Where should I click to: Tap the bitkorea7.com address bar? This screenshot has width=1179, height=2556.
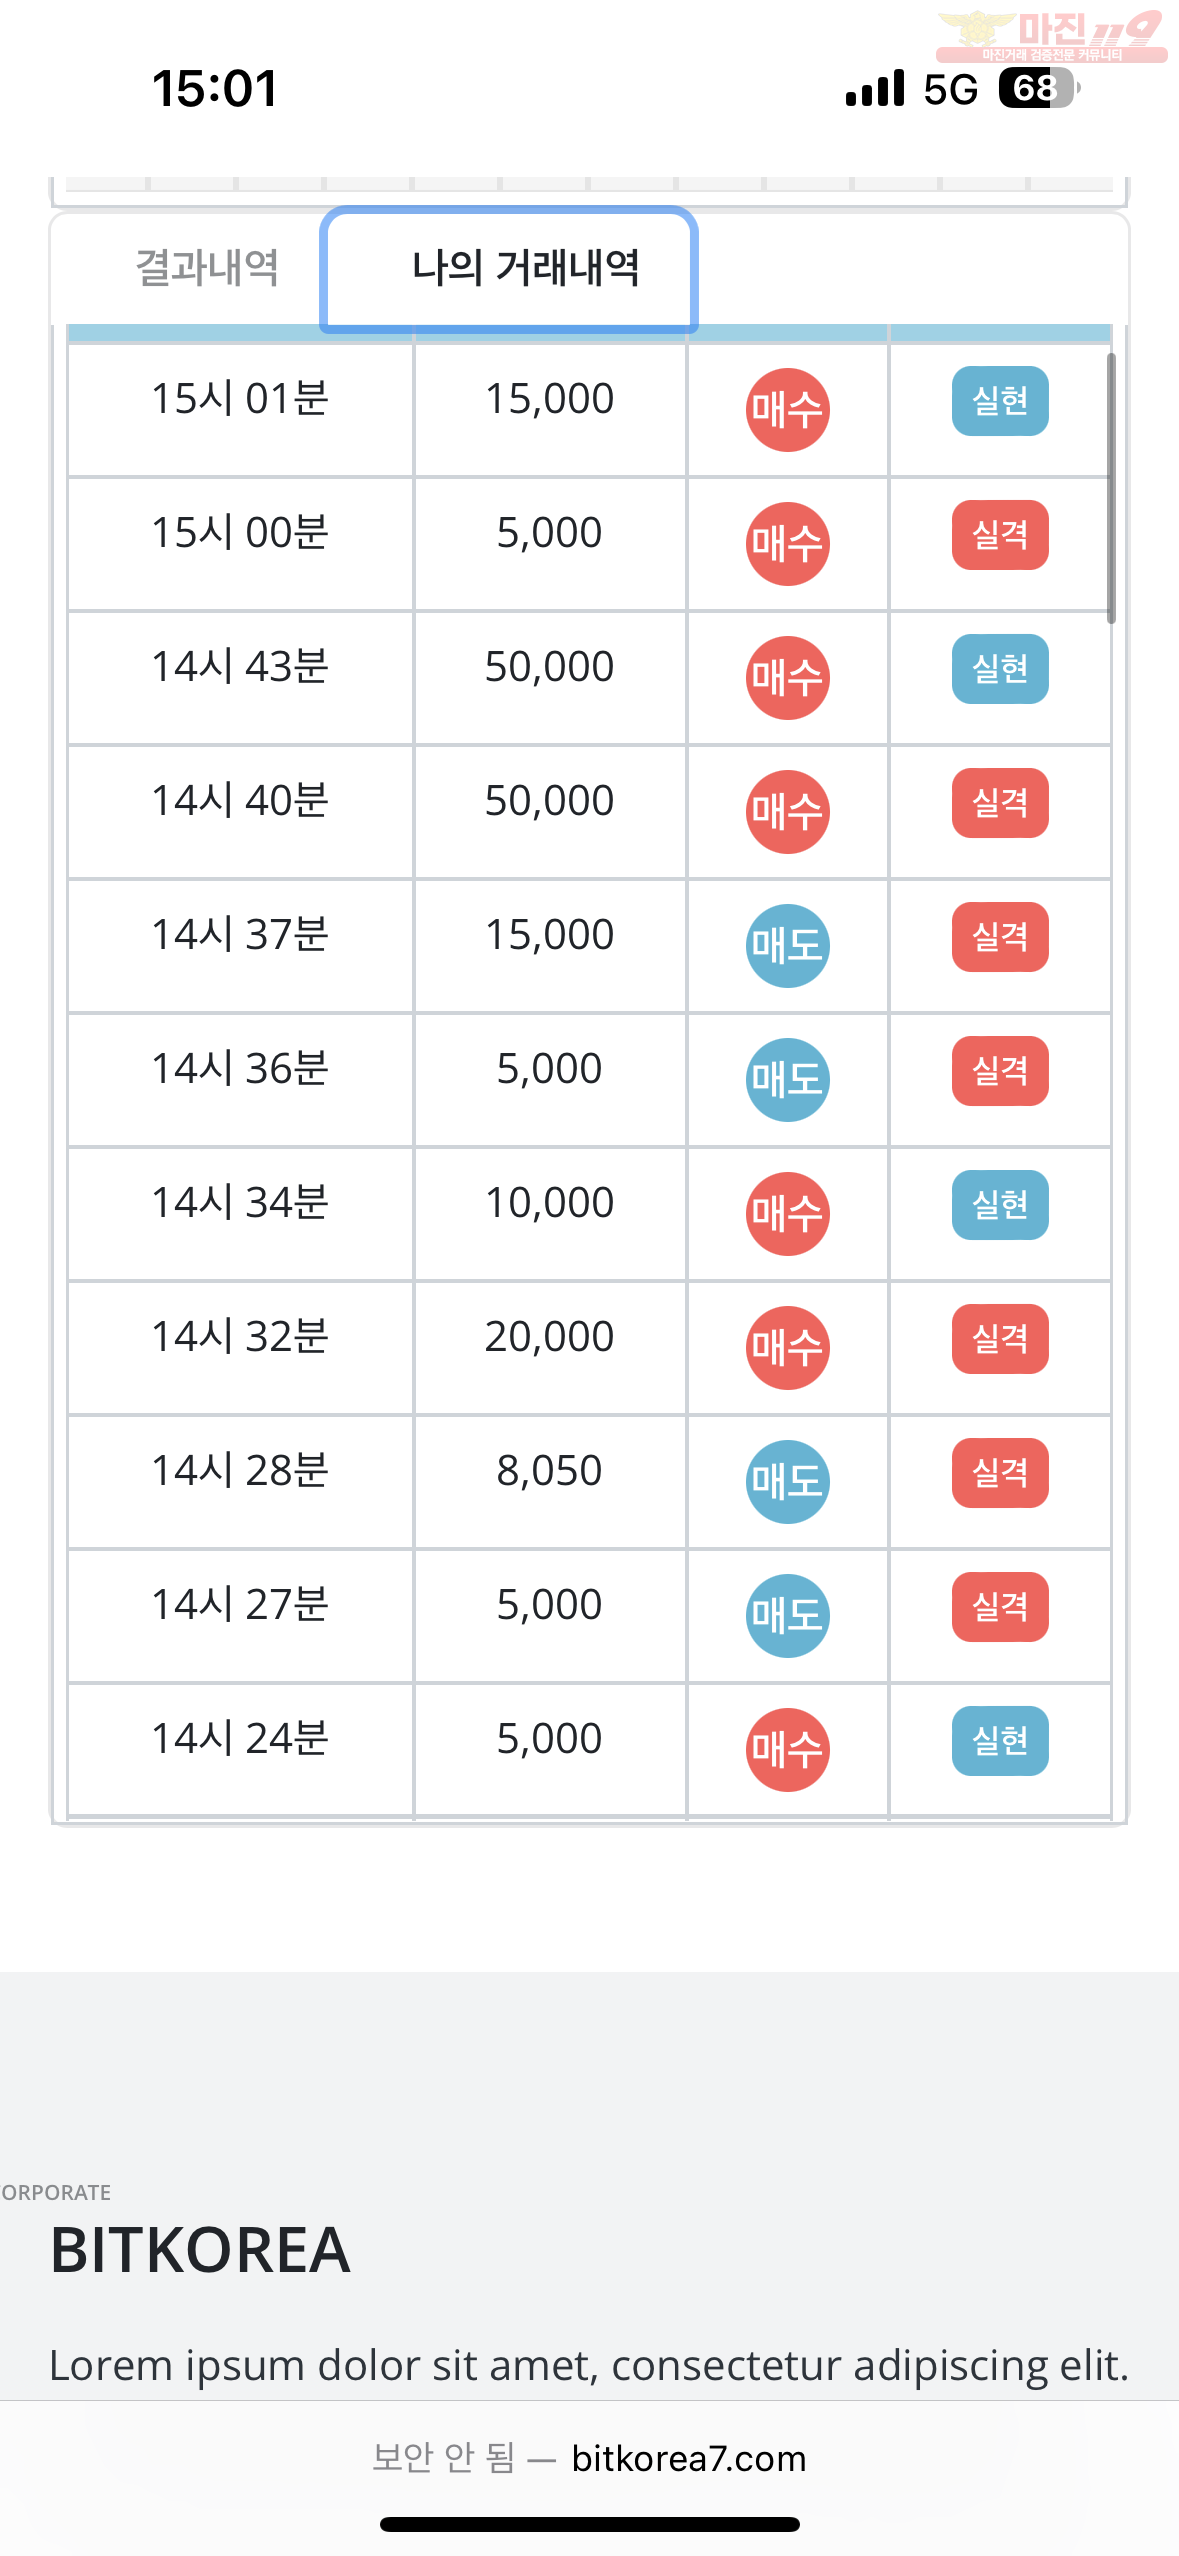[589, 2458]
